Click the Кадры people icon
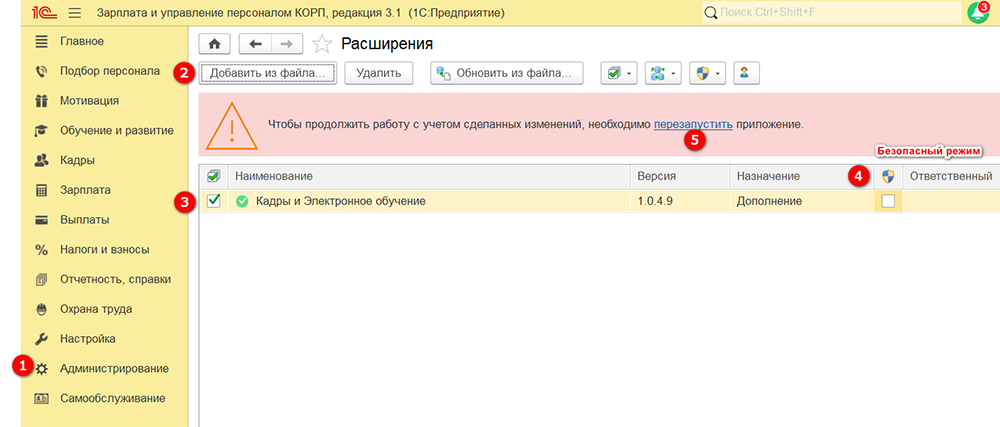This screenshot has width=1000, height=427. (x=41, y=160)
